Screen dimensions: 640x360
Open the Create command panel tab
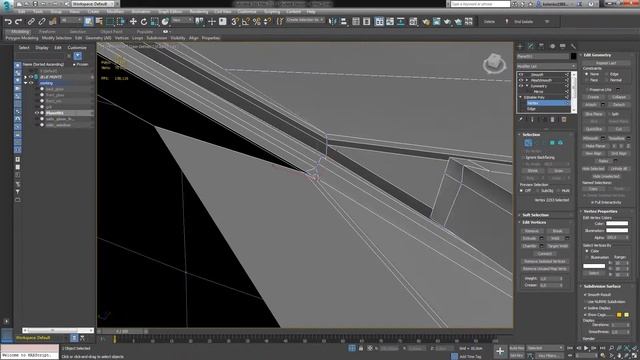[x=520, y=46]
